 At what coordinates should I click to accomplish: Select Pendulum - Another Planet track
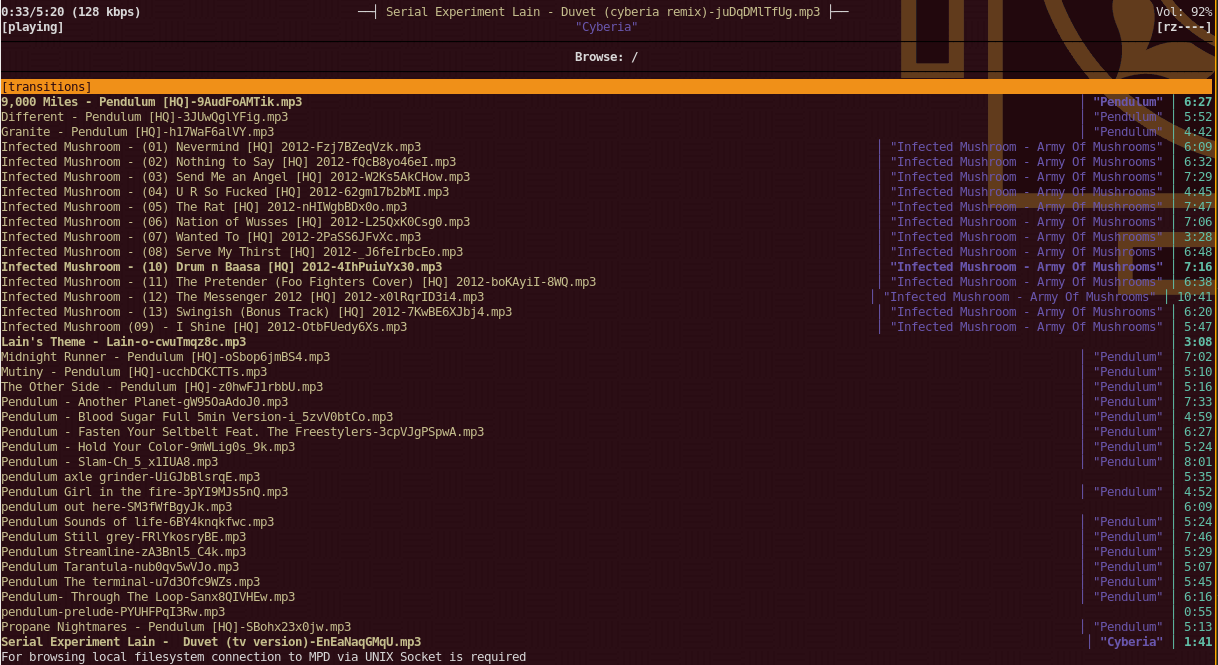click(x=607, y=402)
